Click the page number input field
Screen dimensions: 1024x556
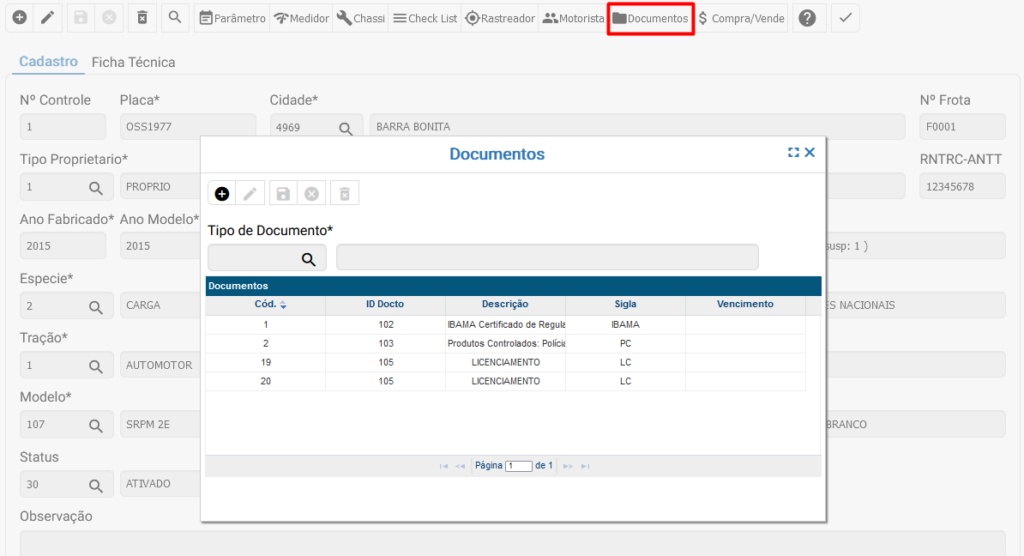click(518, 466)
